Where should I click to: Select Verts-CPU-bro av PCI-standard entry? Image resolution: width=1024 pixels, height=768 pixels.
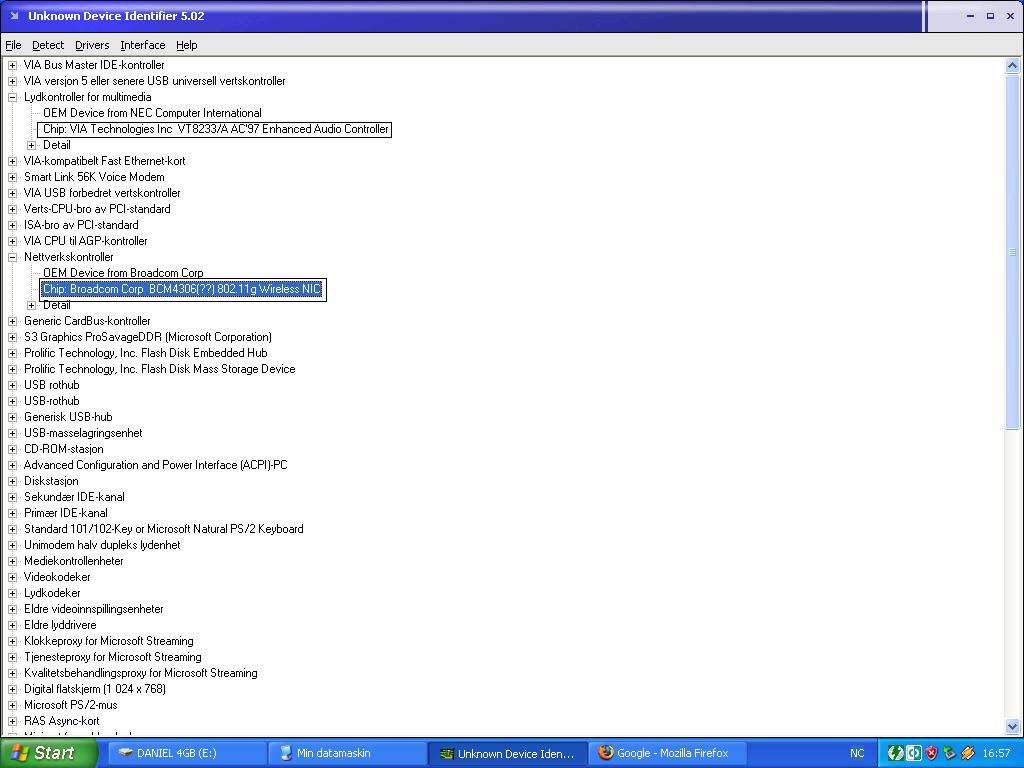tap(97, 209)
